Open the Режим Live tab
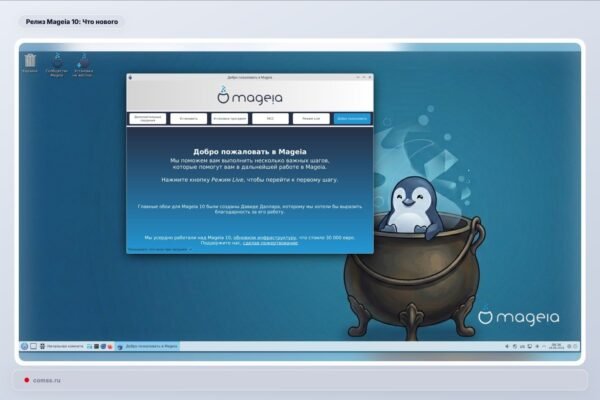The height and width of the screenshot is (400, 600). click(311, 119)
